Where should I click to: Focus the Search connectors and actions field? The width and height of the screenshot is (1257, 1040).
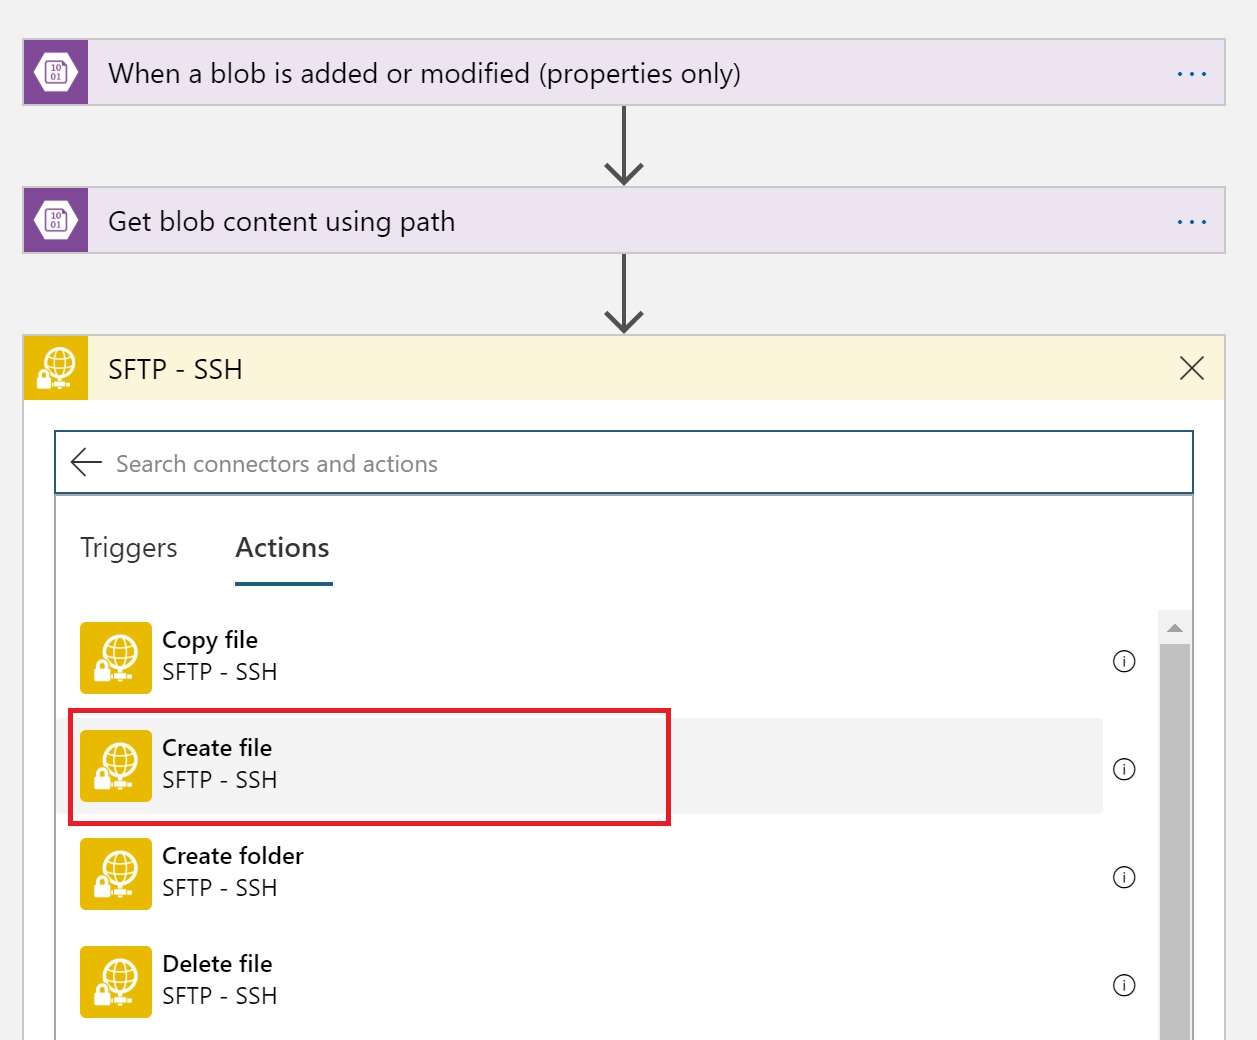click(x=640, y=464)
